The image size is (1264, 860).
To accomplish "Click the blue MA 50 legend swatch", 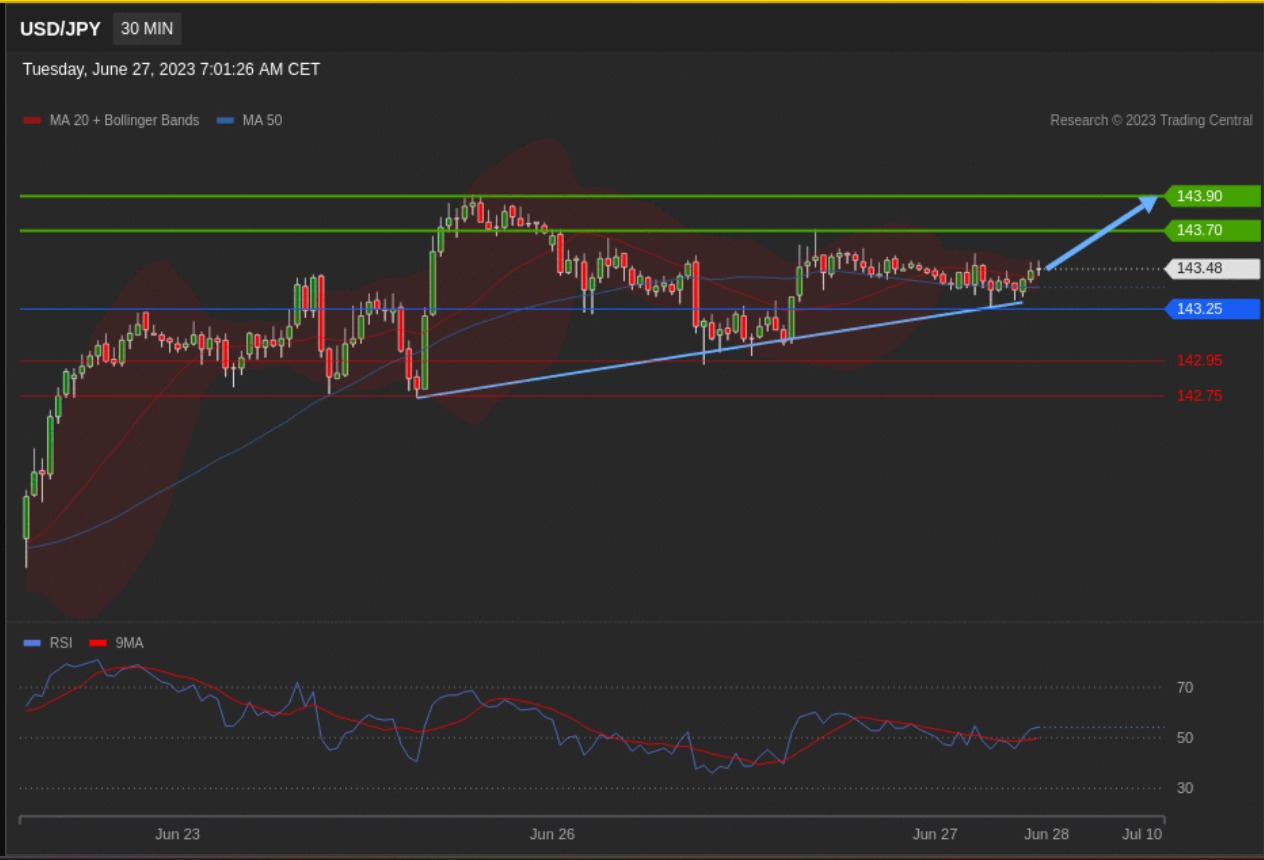I will pyautogui.click(x=226, y=121).
